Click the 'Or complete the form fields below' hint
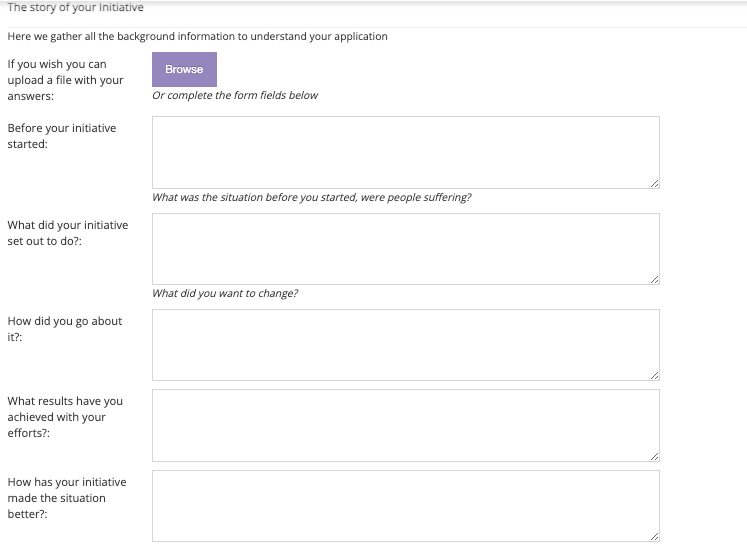The width and height of the screenshot is (747, 550). 235,95
